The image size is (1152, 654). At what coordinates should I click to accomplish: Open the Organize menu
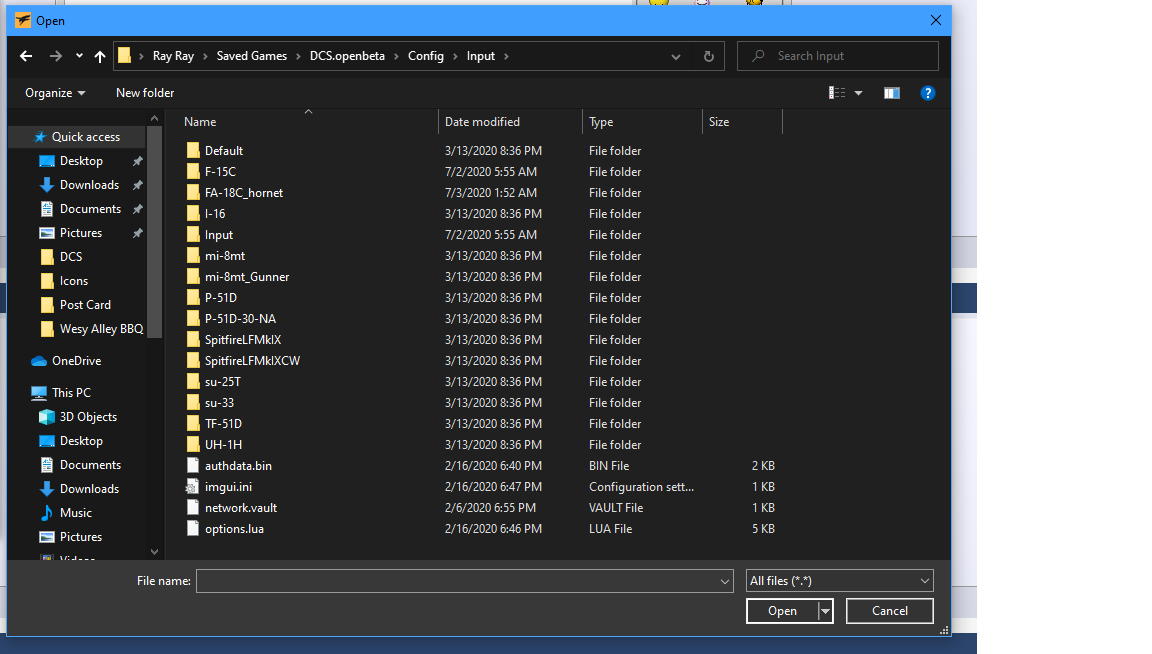click(55, 93)
